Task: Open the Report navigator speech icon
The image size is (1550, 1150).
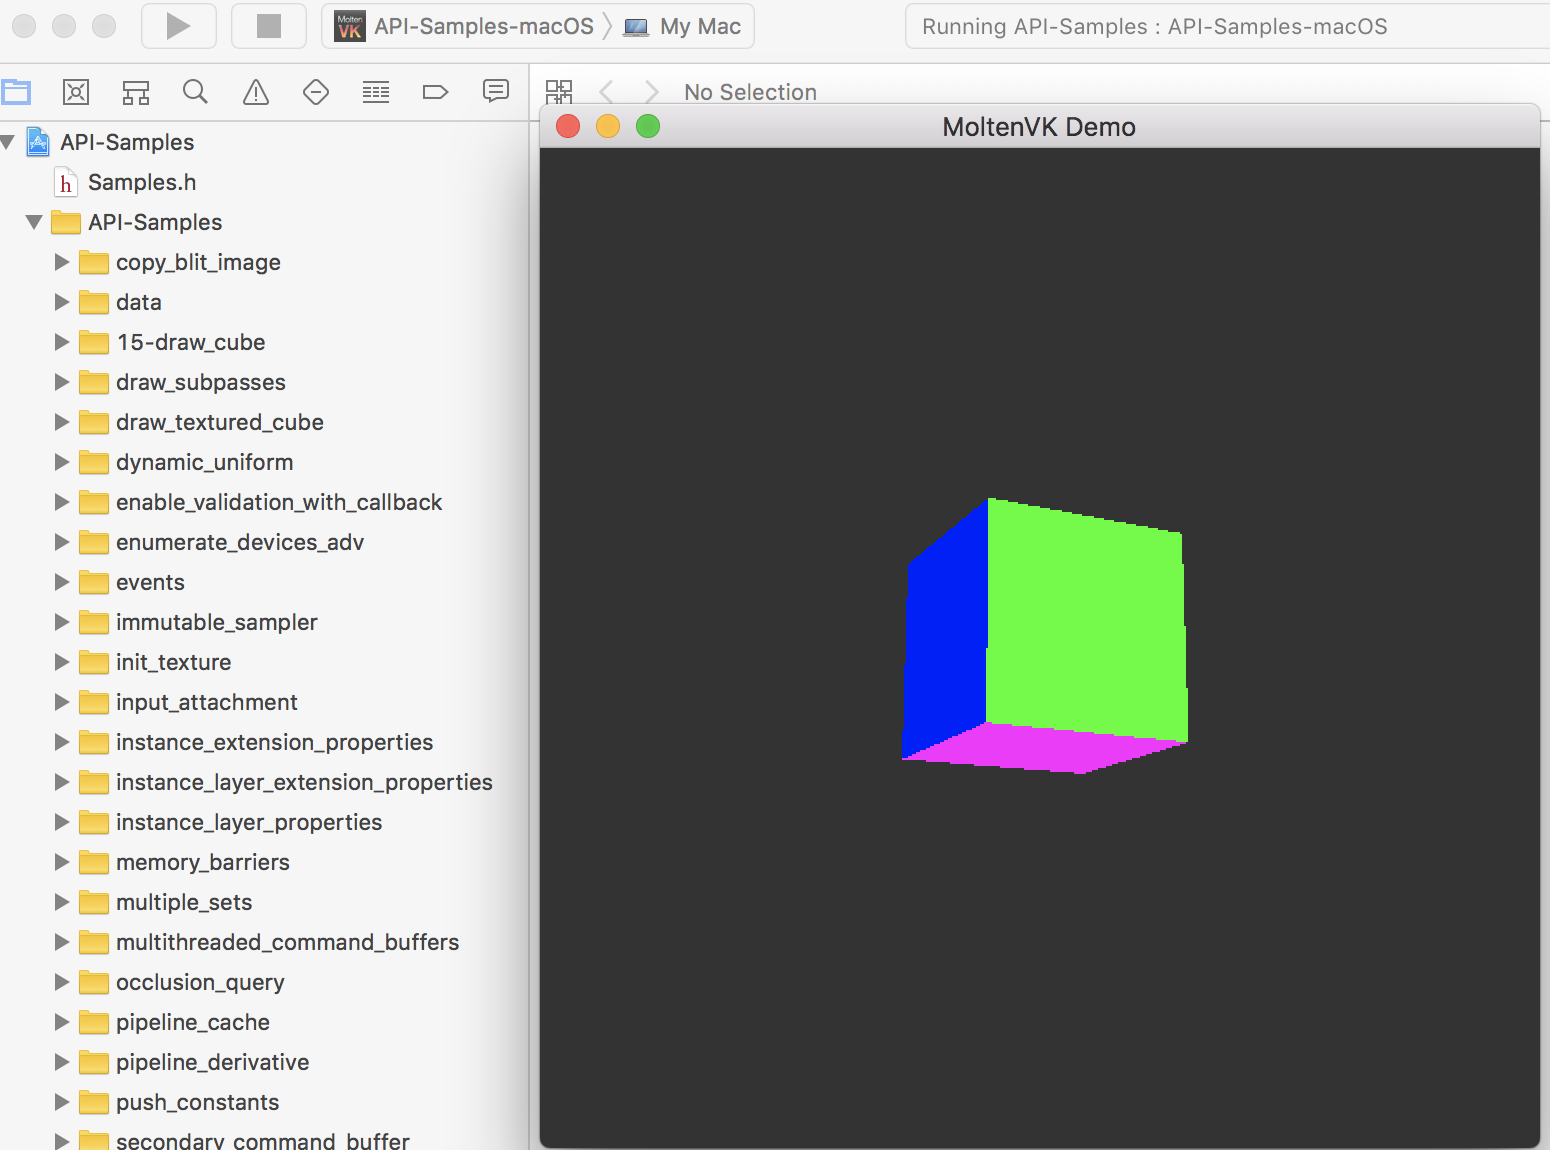Action: click(x=496, y=91)
